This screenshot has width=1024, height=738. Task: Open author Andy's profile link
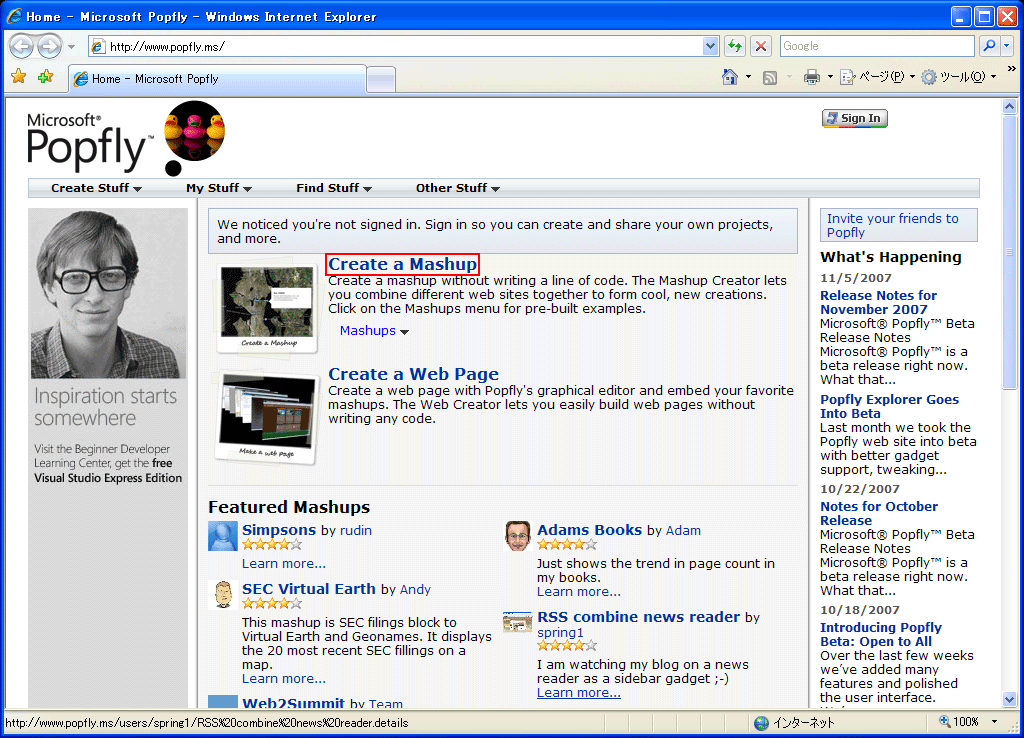pyautogui.click(x=415, y=589)
